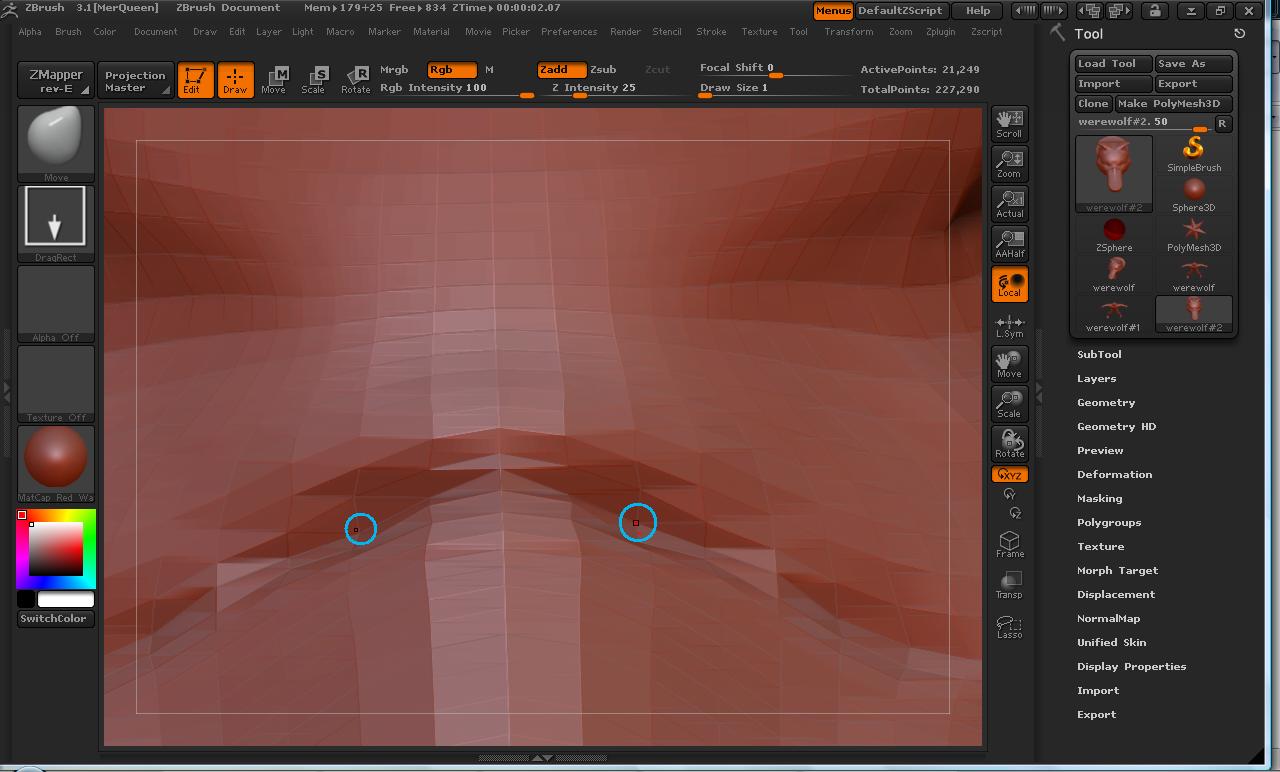Click the Scale icon on the right shelf
The width and height of the screenshot is (1280, 772).
click(1009, 404)
